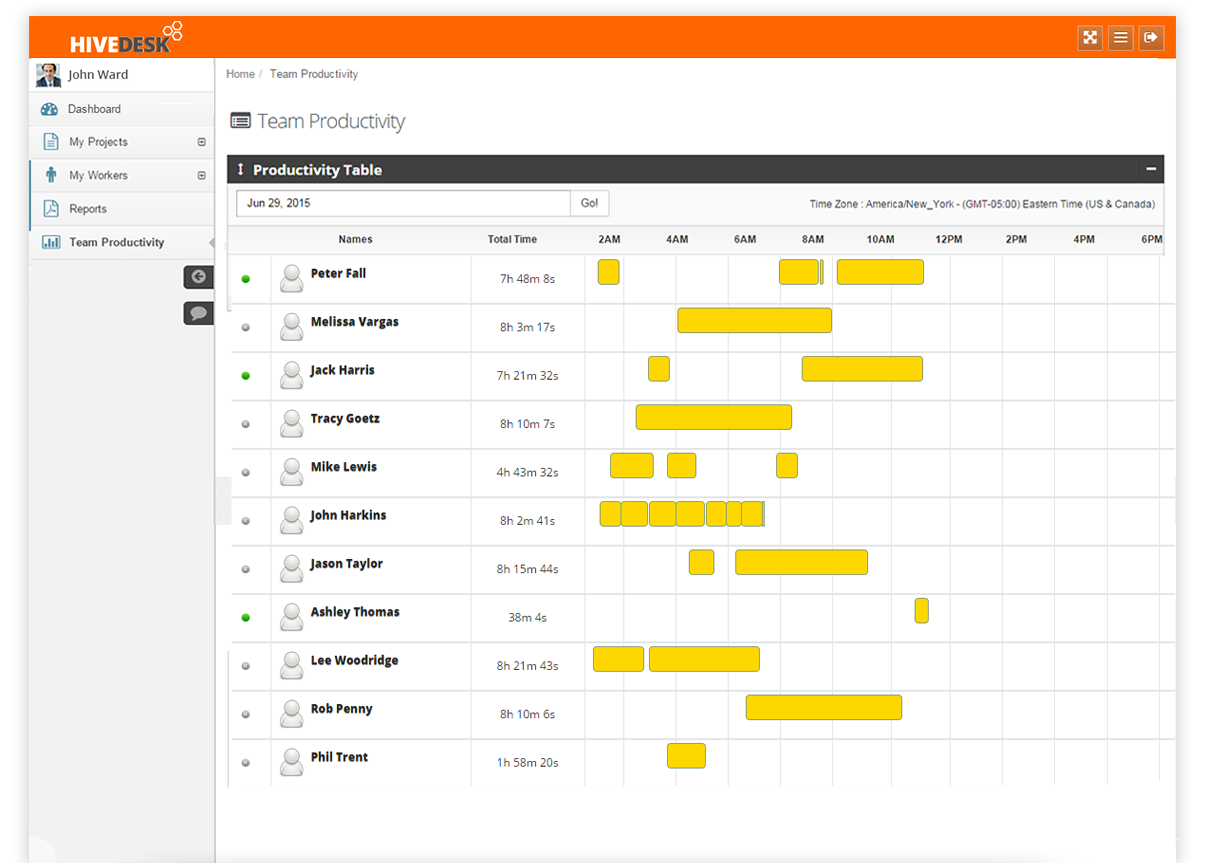Click Ashley Thomas's green status dot
1205x863 pixels.
[x=246, y=618]
